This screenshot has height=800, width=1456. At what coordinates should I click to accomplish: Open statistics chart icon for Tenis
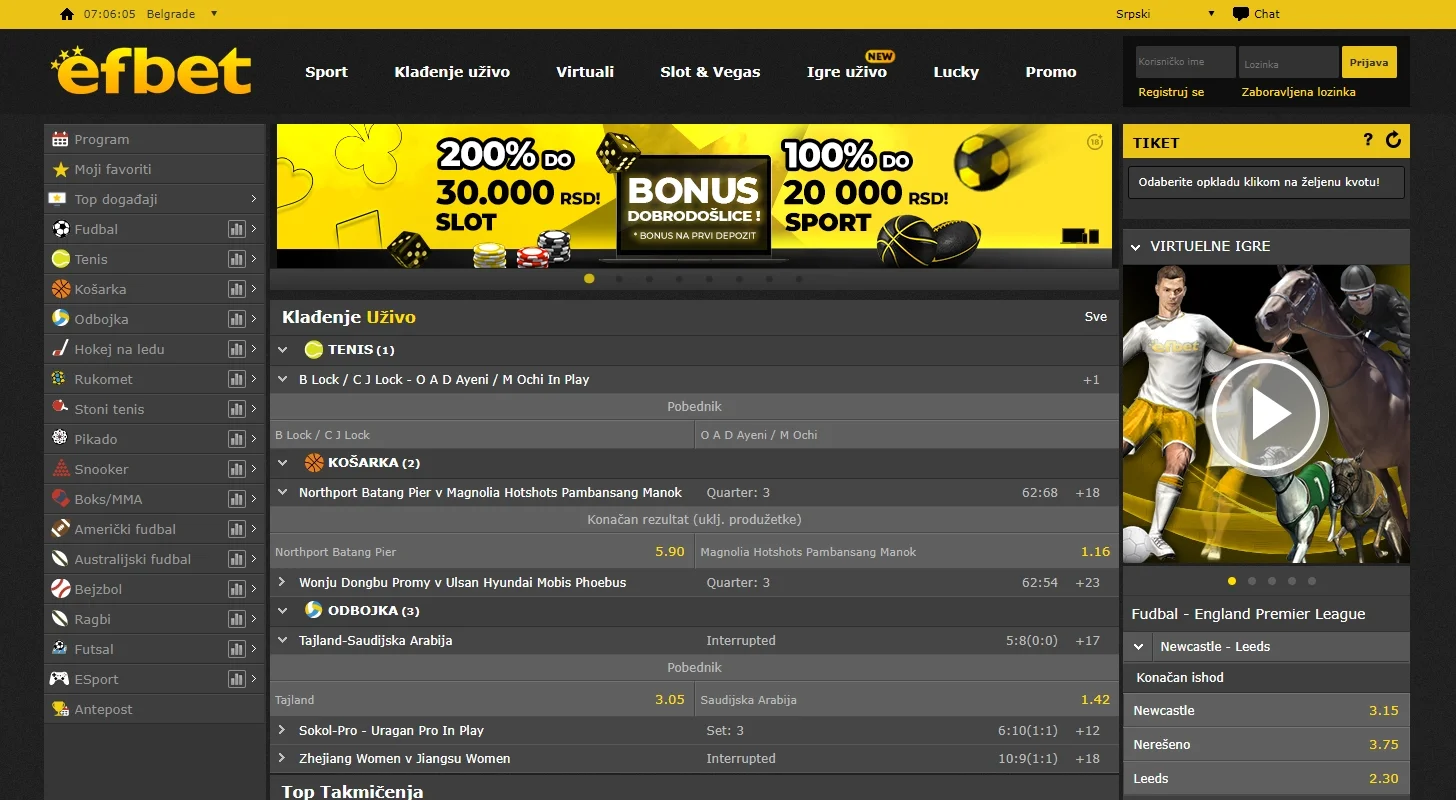click(x=237, y=259)
